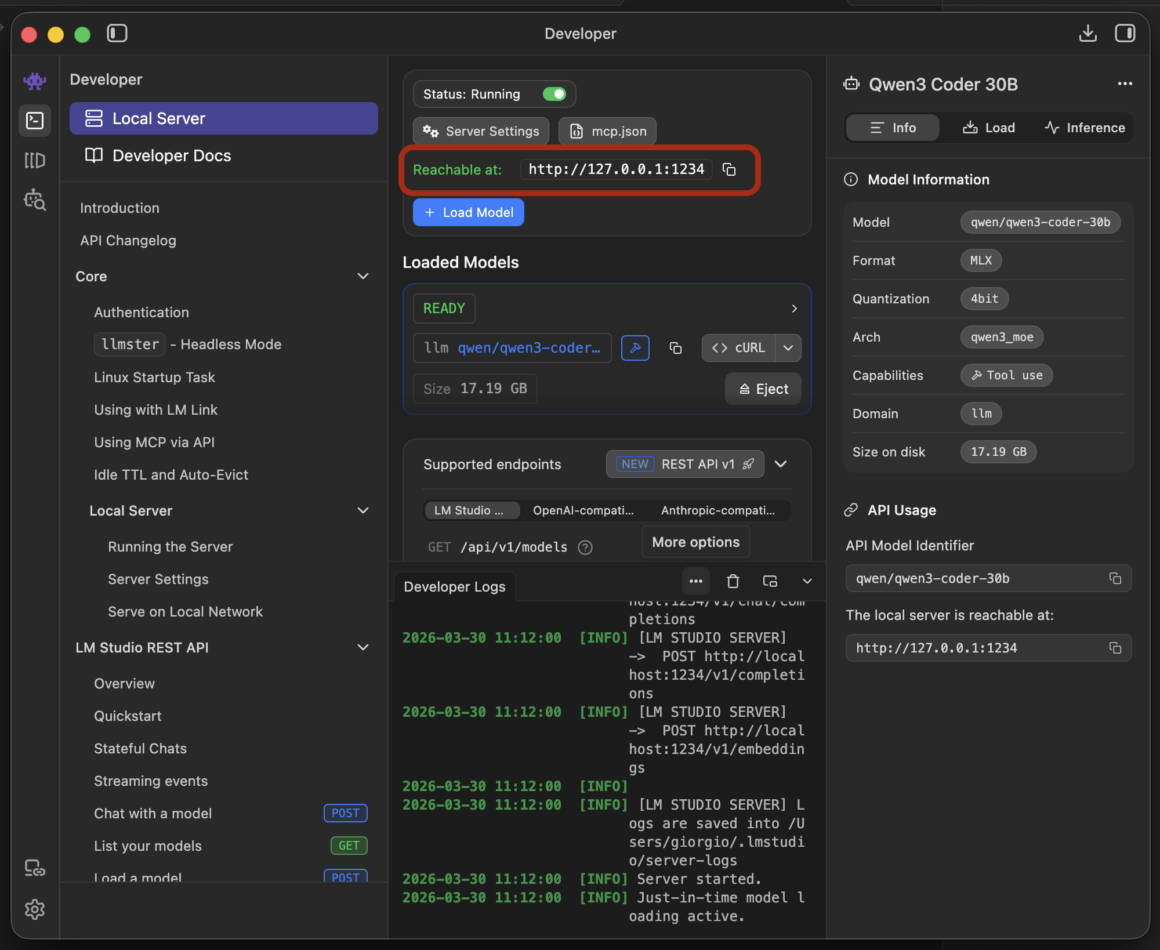The height and width of the screenshot is (950, 1160).
Task: Click the loaded model name qwen/qwen3-coder field
Action: (x=512, y=348)
